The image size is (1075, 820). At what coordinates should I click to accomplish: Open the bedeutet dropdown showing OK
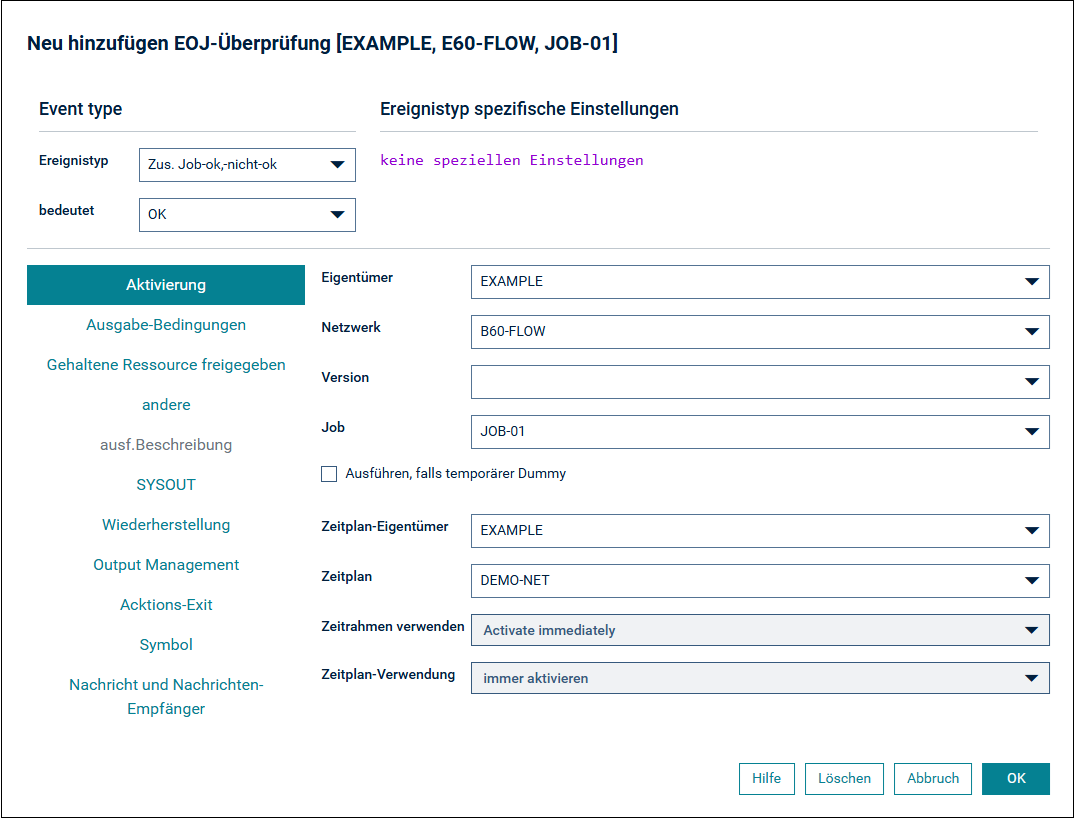[x=247, y=215]
